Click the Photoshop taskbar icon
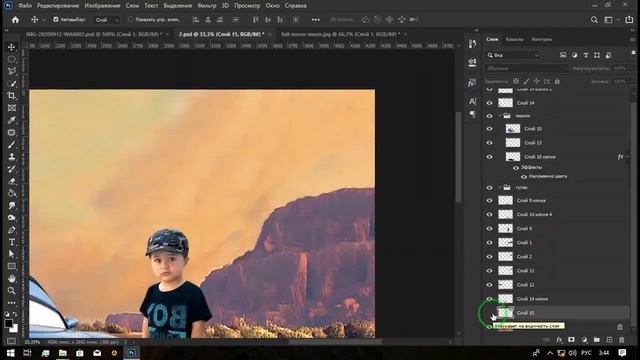 [x=131, y=353]
